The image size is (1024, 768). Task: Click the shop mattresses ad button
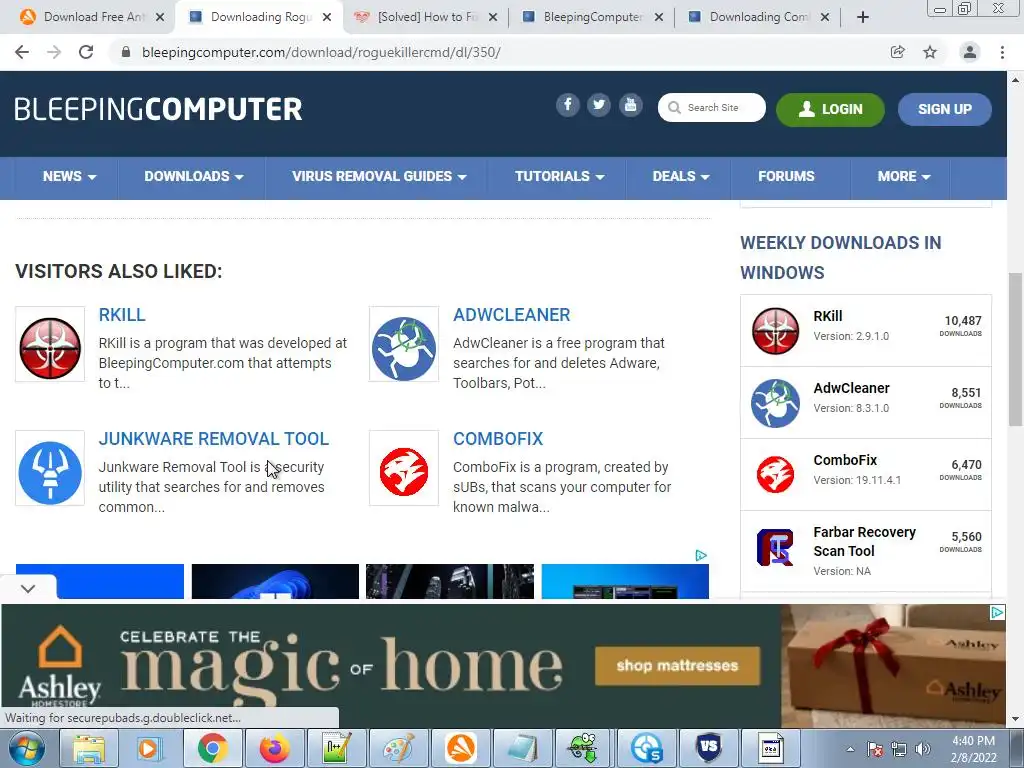tap(677, 665)
